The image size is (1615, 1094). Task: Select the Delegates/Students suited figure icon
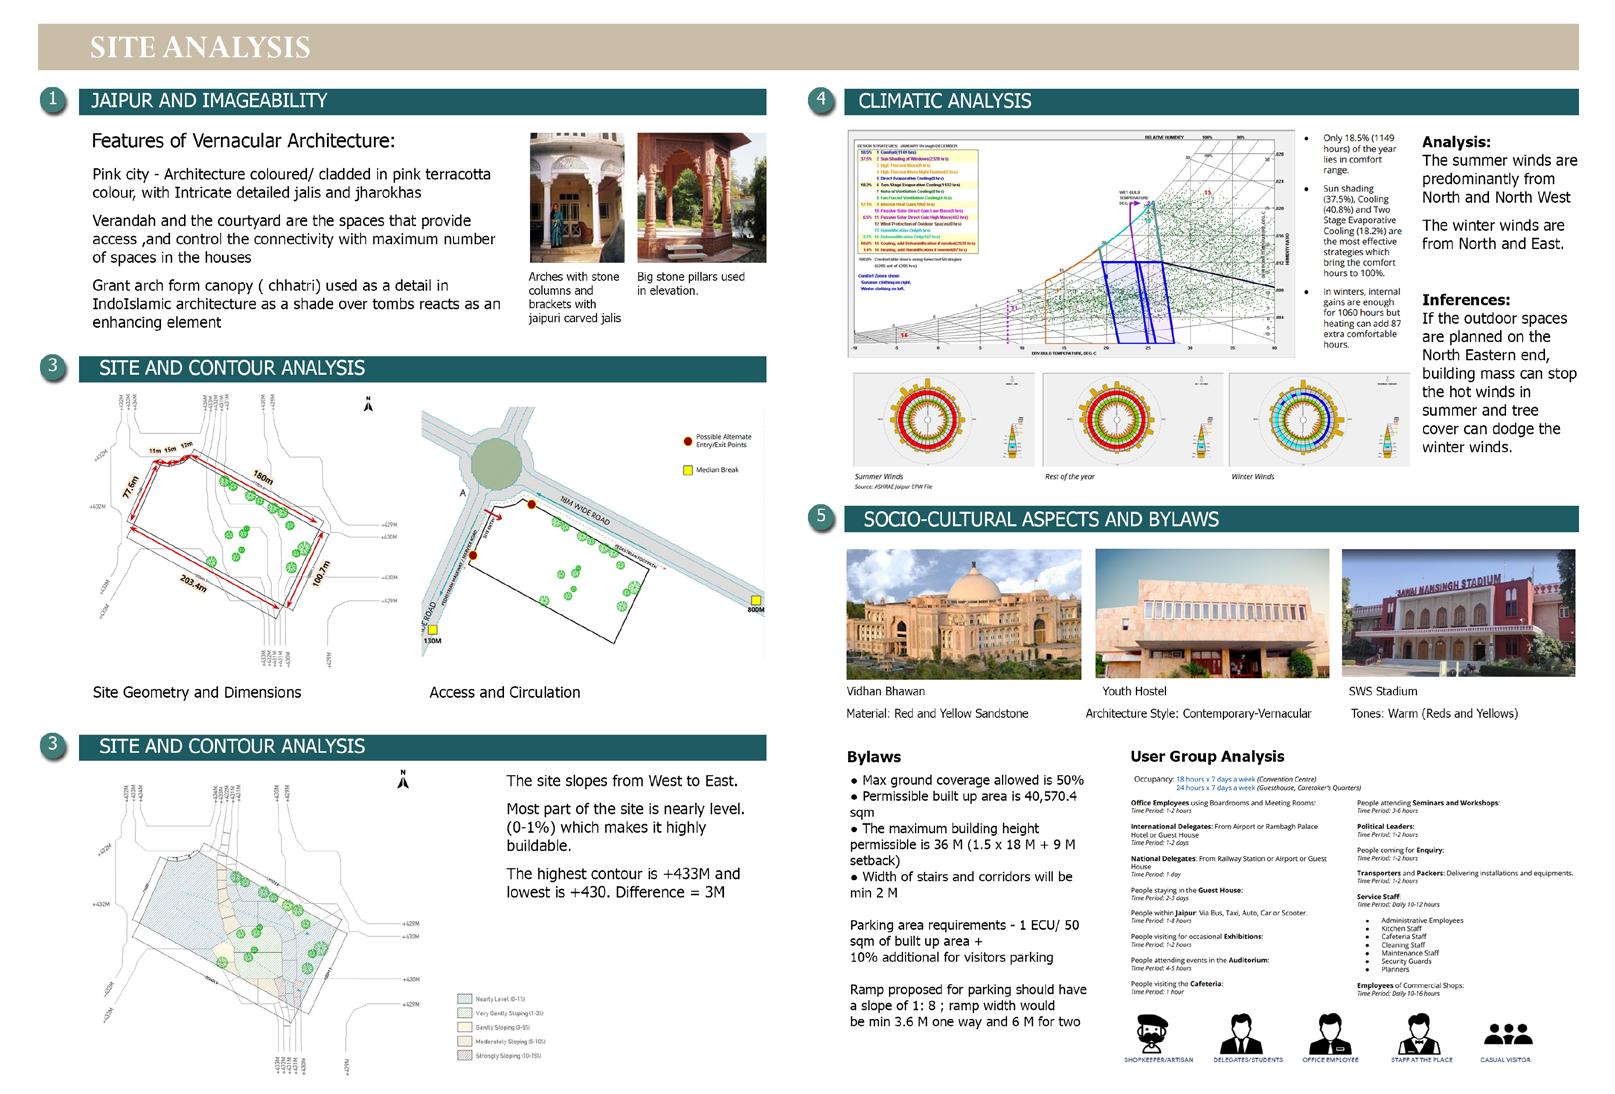tap(1243, 1032)
